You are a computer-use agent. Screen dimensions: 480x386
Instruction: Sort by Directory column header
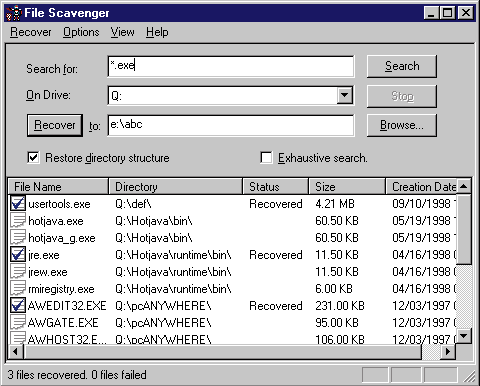(x=176, y=187)
